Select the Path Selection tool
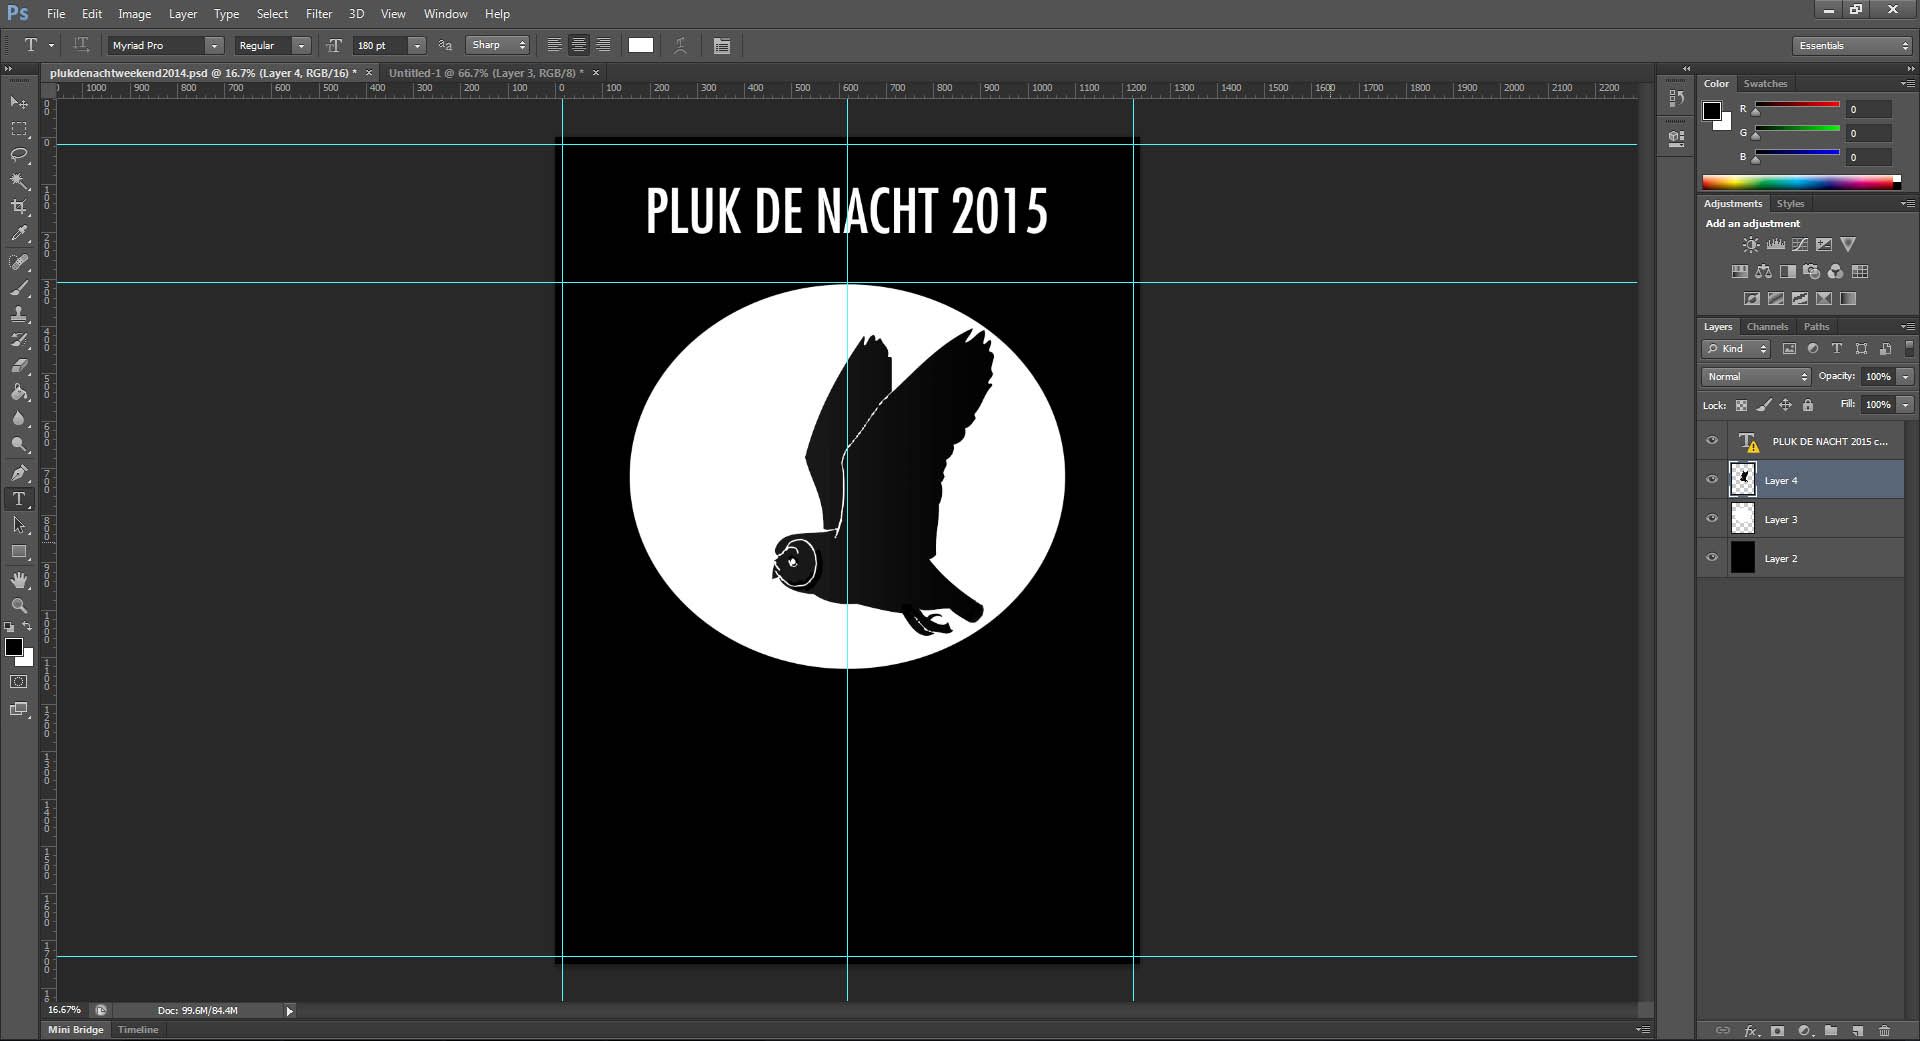 (19, 525)
